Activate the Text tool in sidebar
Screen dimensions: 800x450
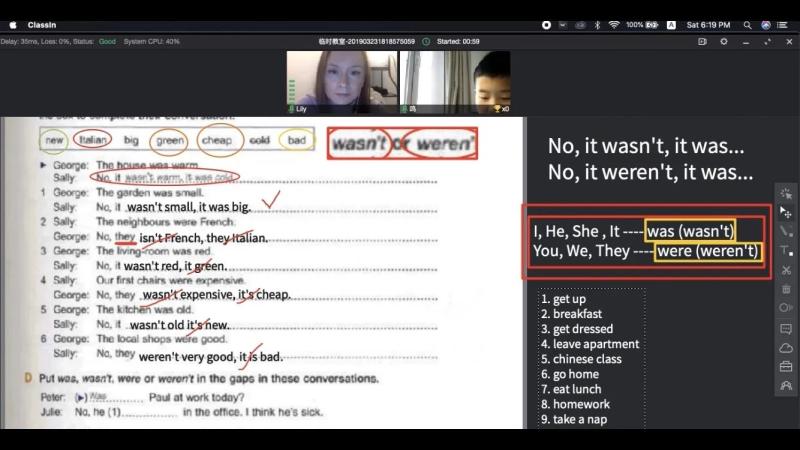pyautogui.click(x=786, y=251)
